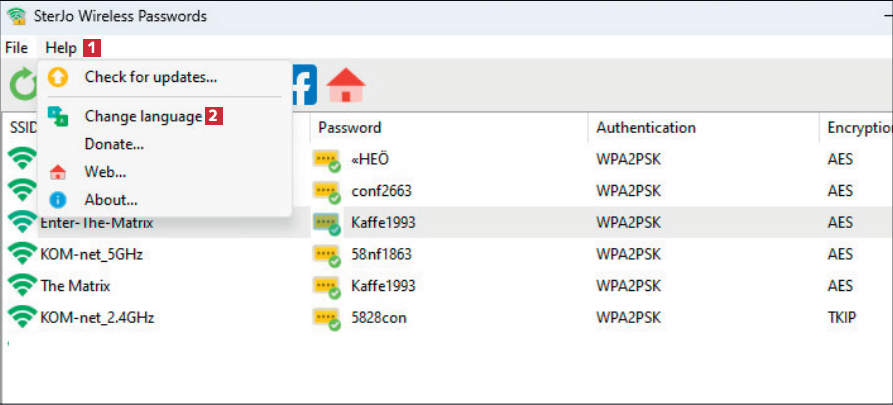Viewport: 893px width, 405px height.
Task: Open the Web menu entry
Action: point(105,172)
